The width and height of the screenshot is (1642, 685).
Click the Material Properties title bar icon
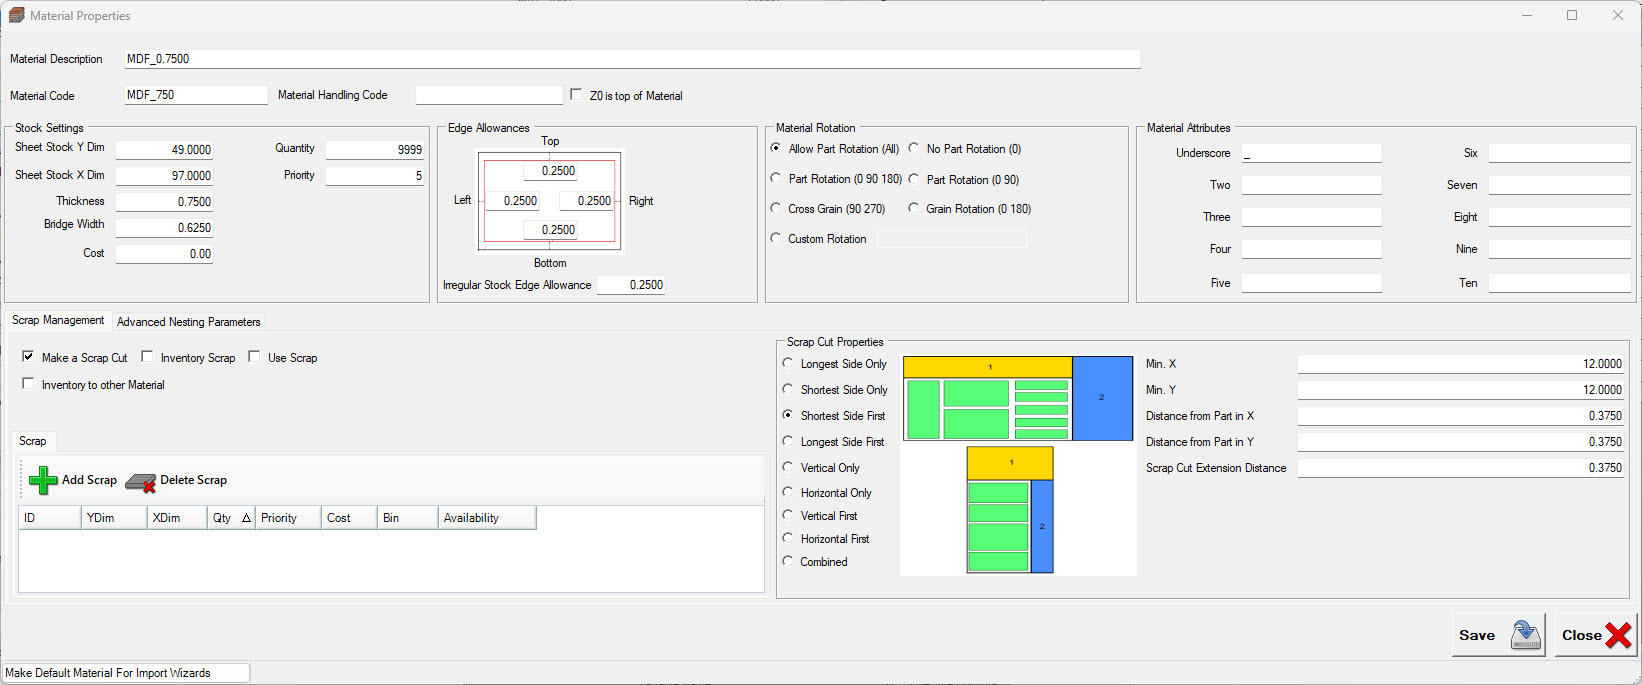point(16,15)
